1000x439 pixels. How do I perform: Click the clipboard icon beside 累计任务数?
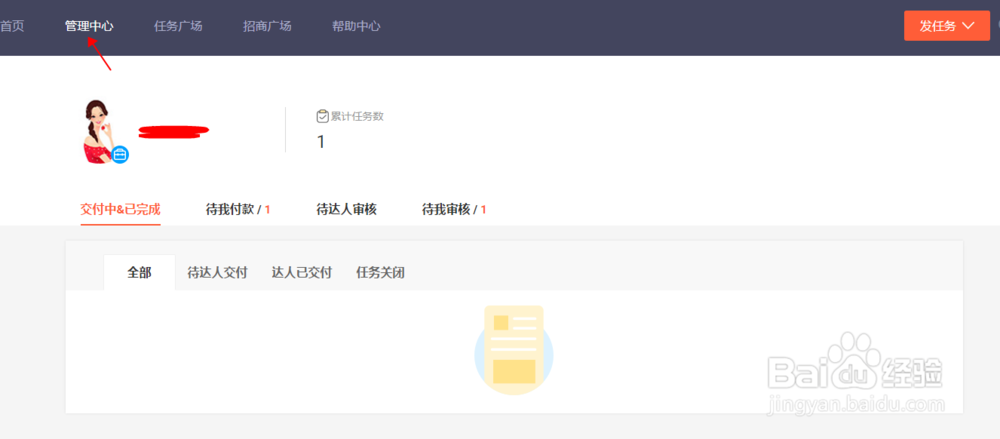click(x=323, y=116)
